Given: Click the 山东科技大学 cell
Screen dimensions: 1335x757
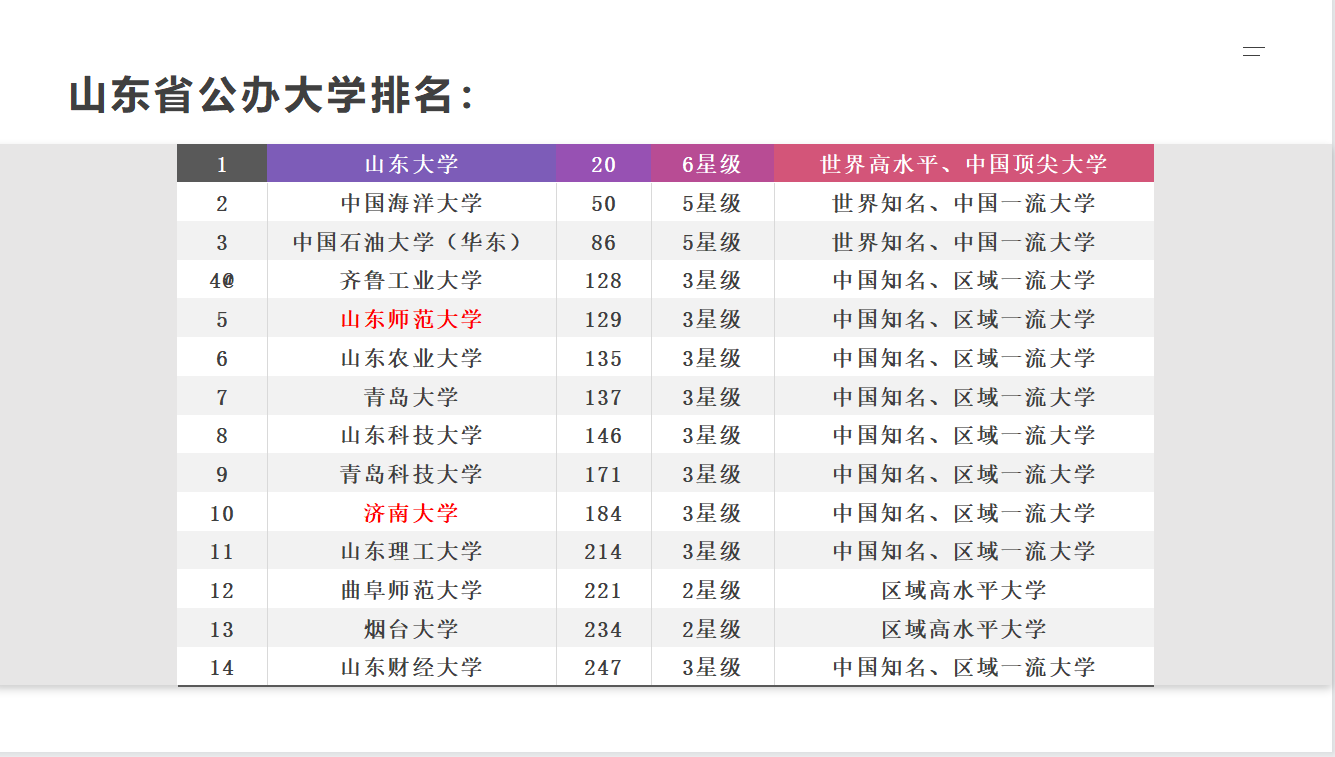Looking at the screenshot, I should (x=411, y=435).
